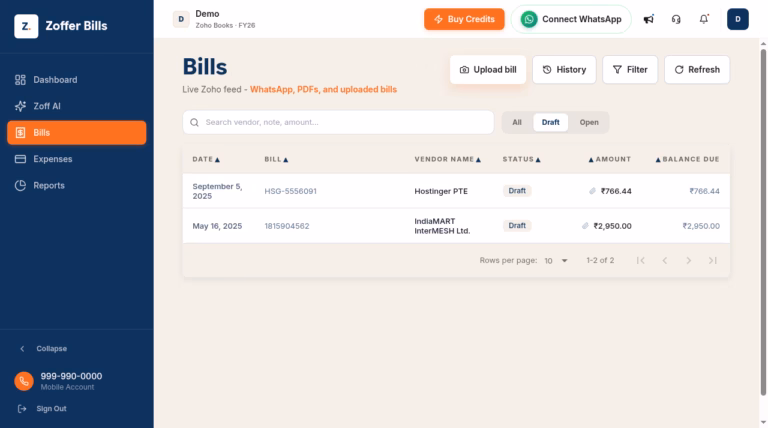The height and width of the screenshot is (428, 768).
Task: Open attachment icon beside ₹766.44
Action: point(592,191)
